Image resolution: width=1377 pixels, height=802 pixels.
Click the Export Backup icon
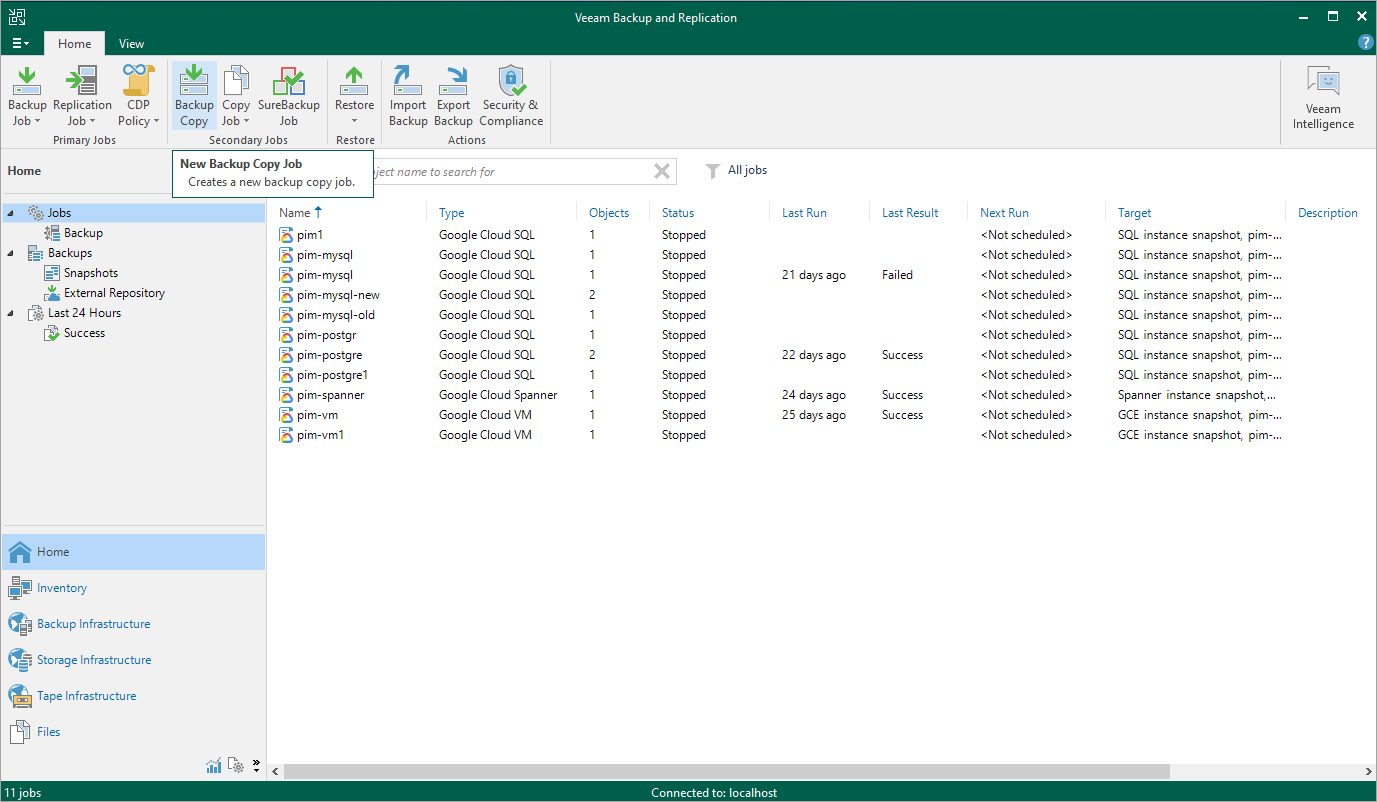click(453, 95)
